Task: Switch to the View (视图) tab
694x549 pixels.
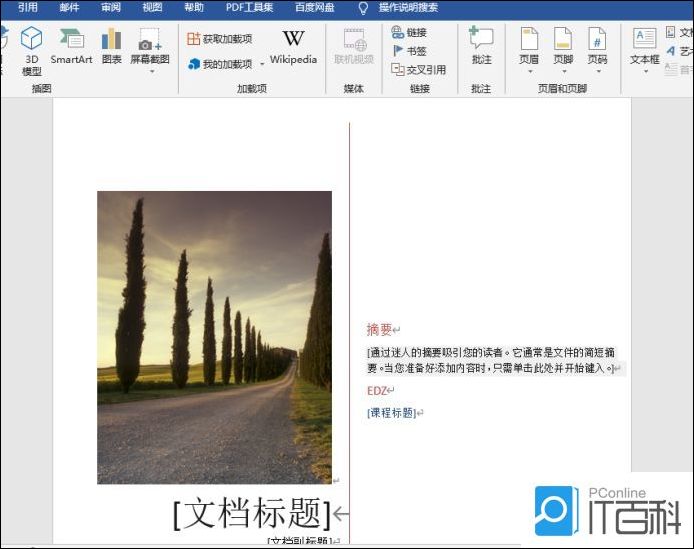Action: coord(152,8)
